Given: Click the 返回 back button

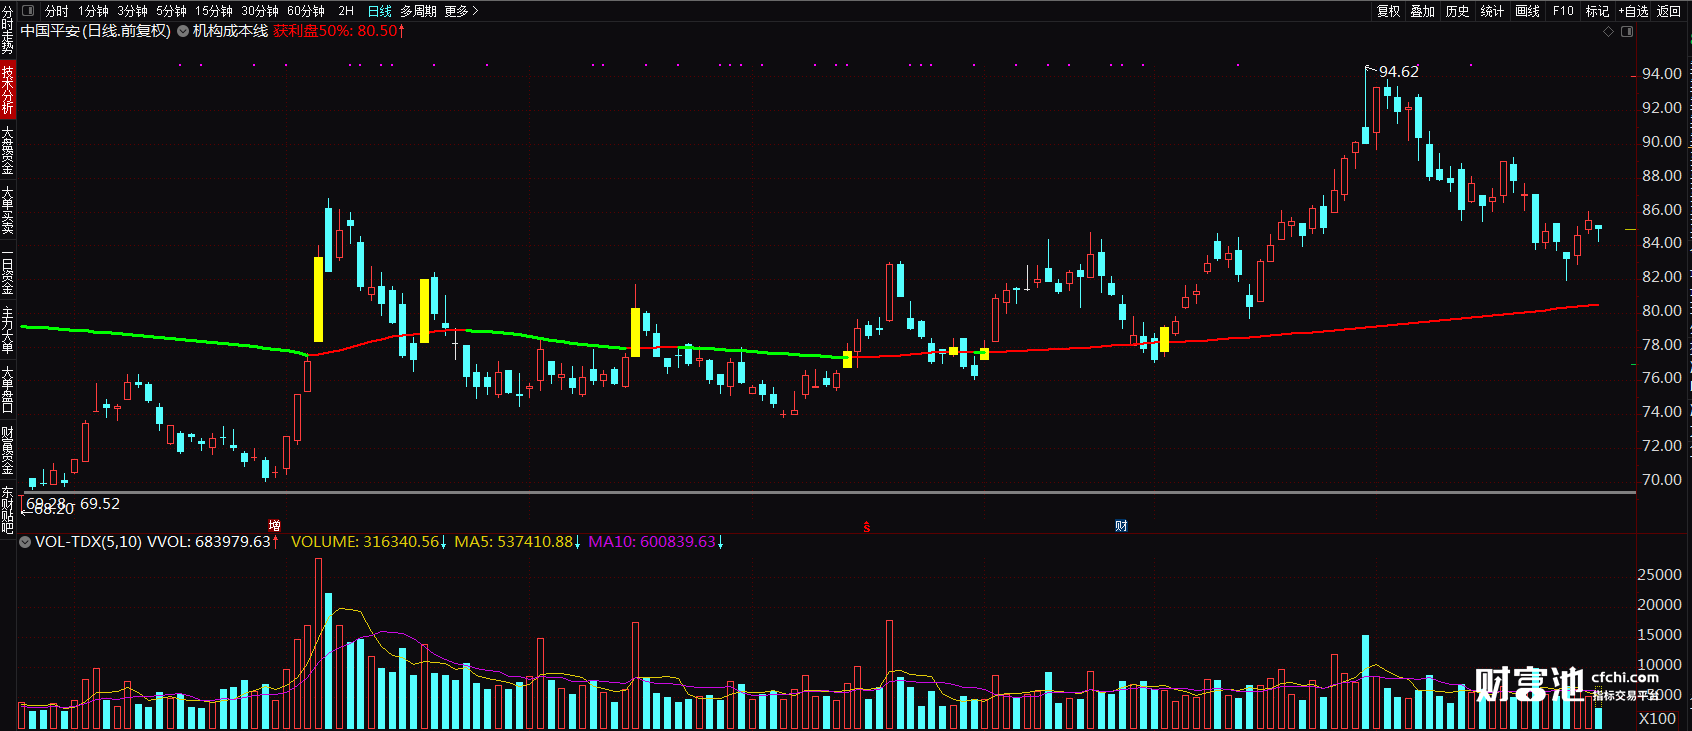Looking at the screenshot, I should click(1669, 11).
